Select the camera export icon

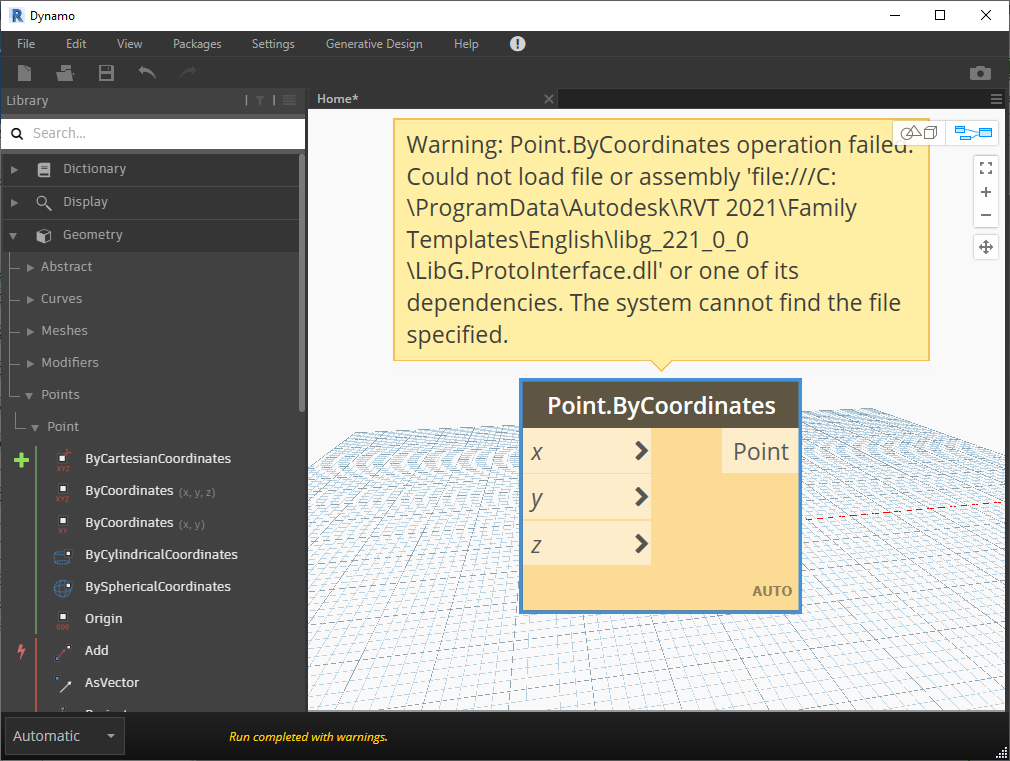(980, 73)
